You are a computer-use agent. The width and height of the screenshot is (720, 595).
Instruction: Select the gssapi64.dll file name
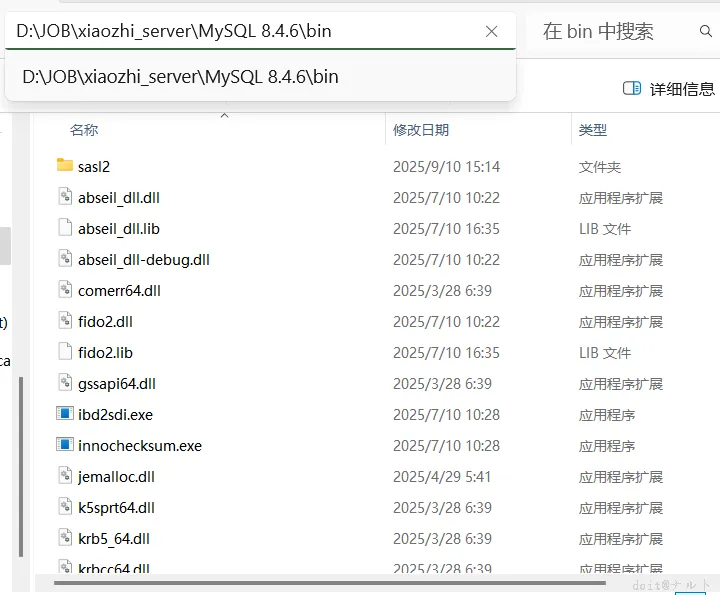click(x=117, y=384)
